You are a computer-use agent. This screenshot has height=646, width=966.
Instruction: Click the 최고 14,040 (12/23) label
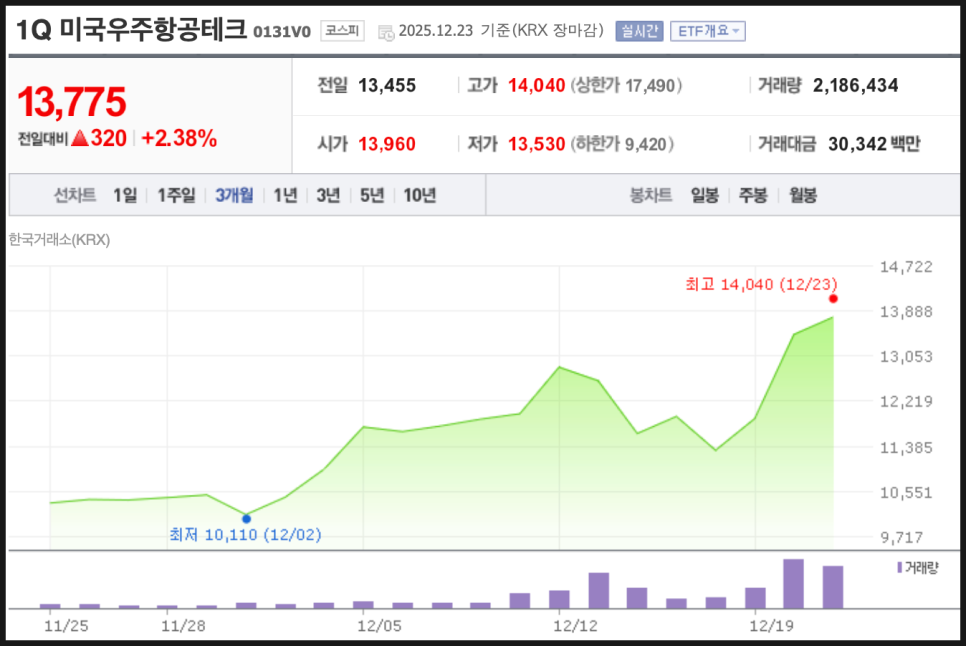click(x=761, y=284)
